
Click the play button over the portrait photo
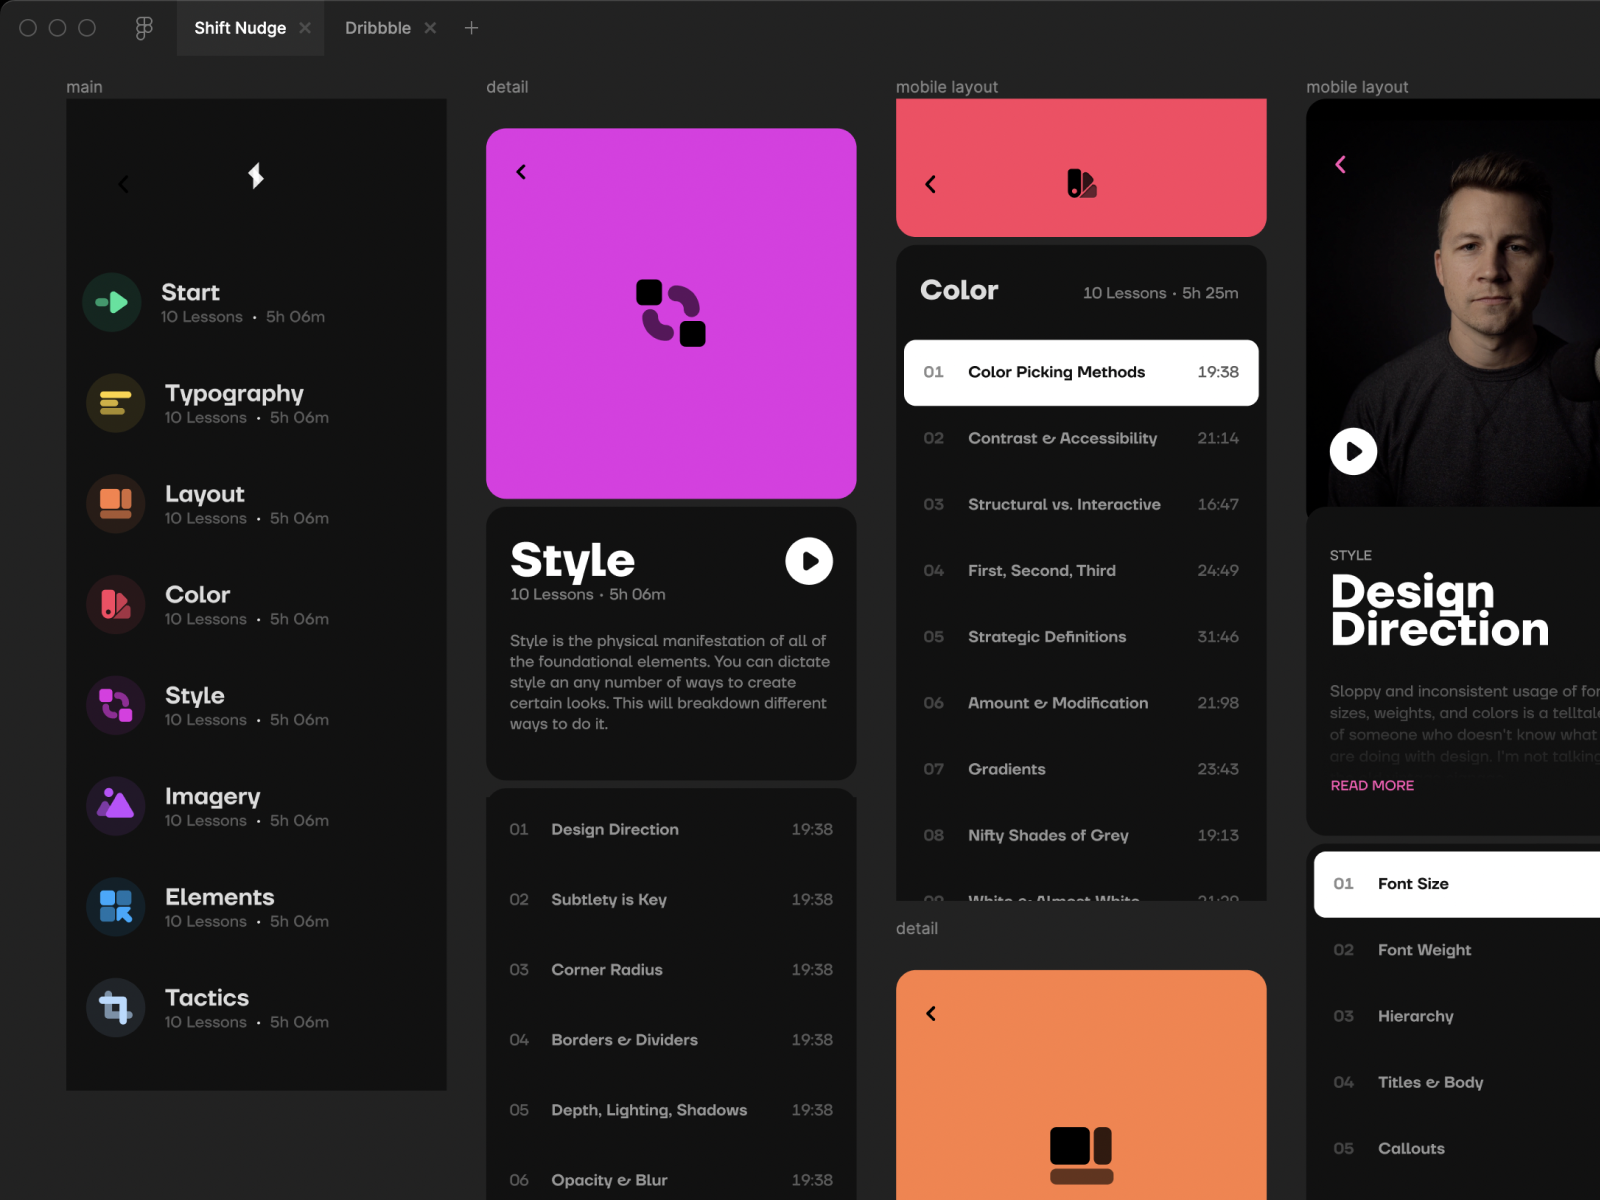tap(1353, 451)
